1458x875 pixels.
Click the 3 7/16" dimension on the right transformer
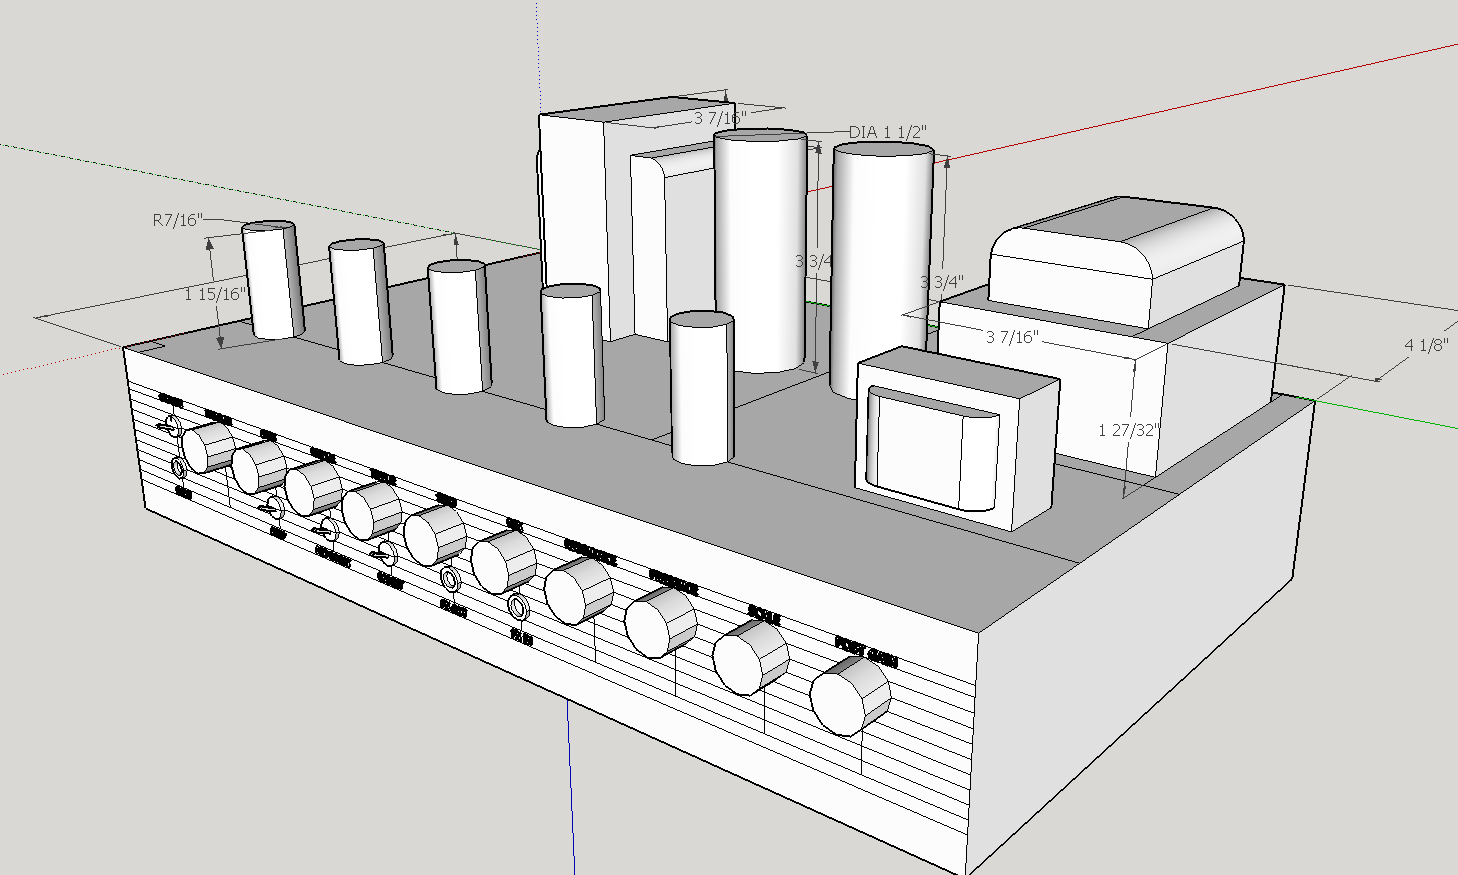pyautogui.click(x=1012, y=337)
